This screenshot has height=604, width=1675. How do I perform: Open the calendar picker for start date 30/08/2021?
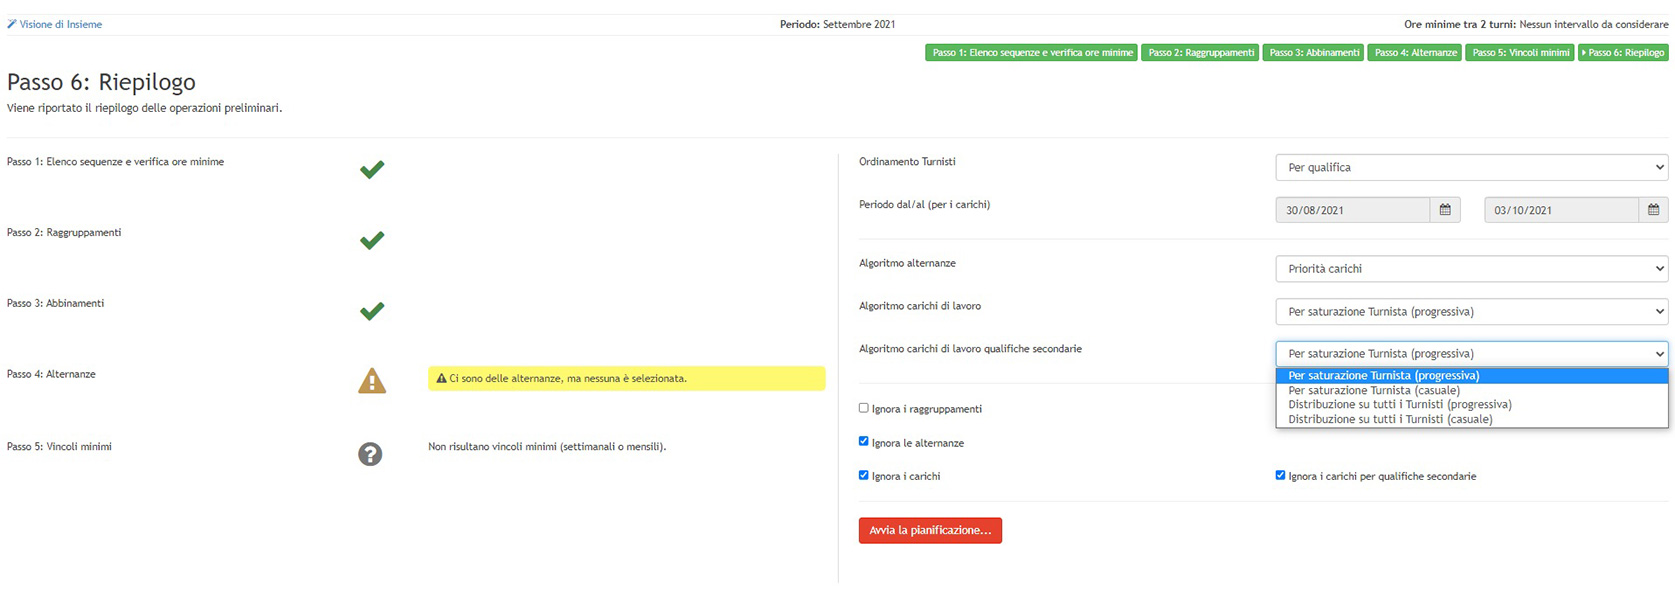tap(1445, 210)
